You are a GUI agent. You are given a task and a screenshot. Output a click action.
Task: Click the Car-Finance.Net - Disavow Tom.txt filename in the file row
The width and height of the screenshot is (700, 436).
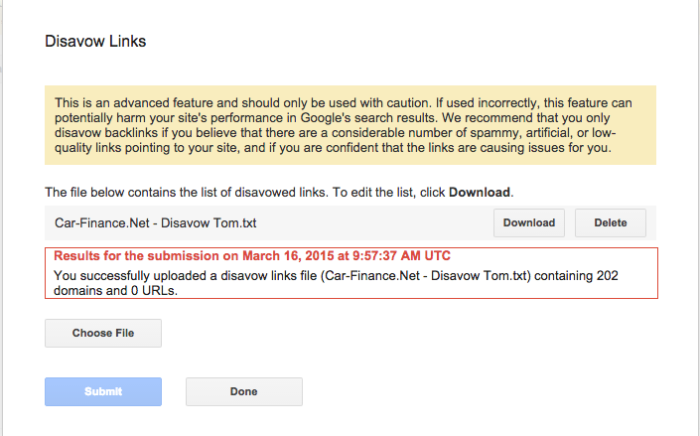point(155,223)
